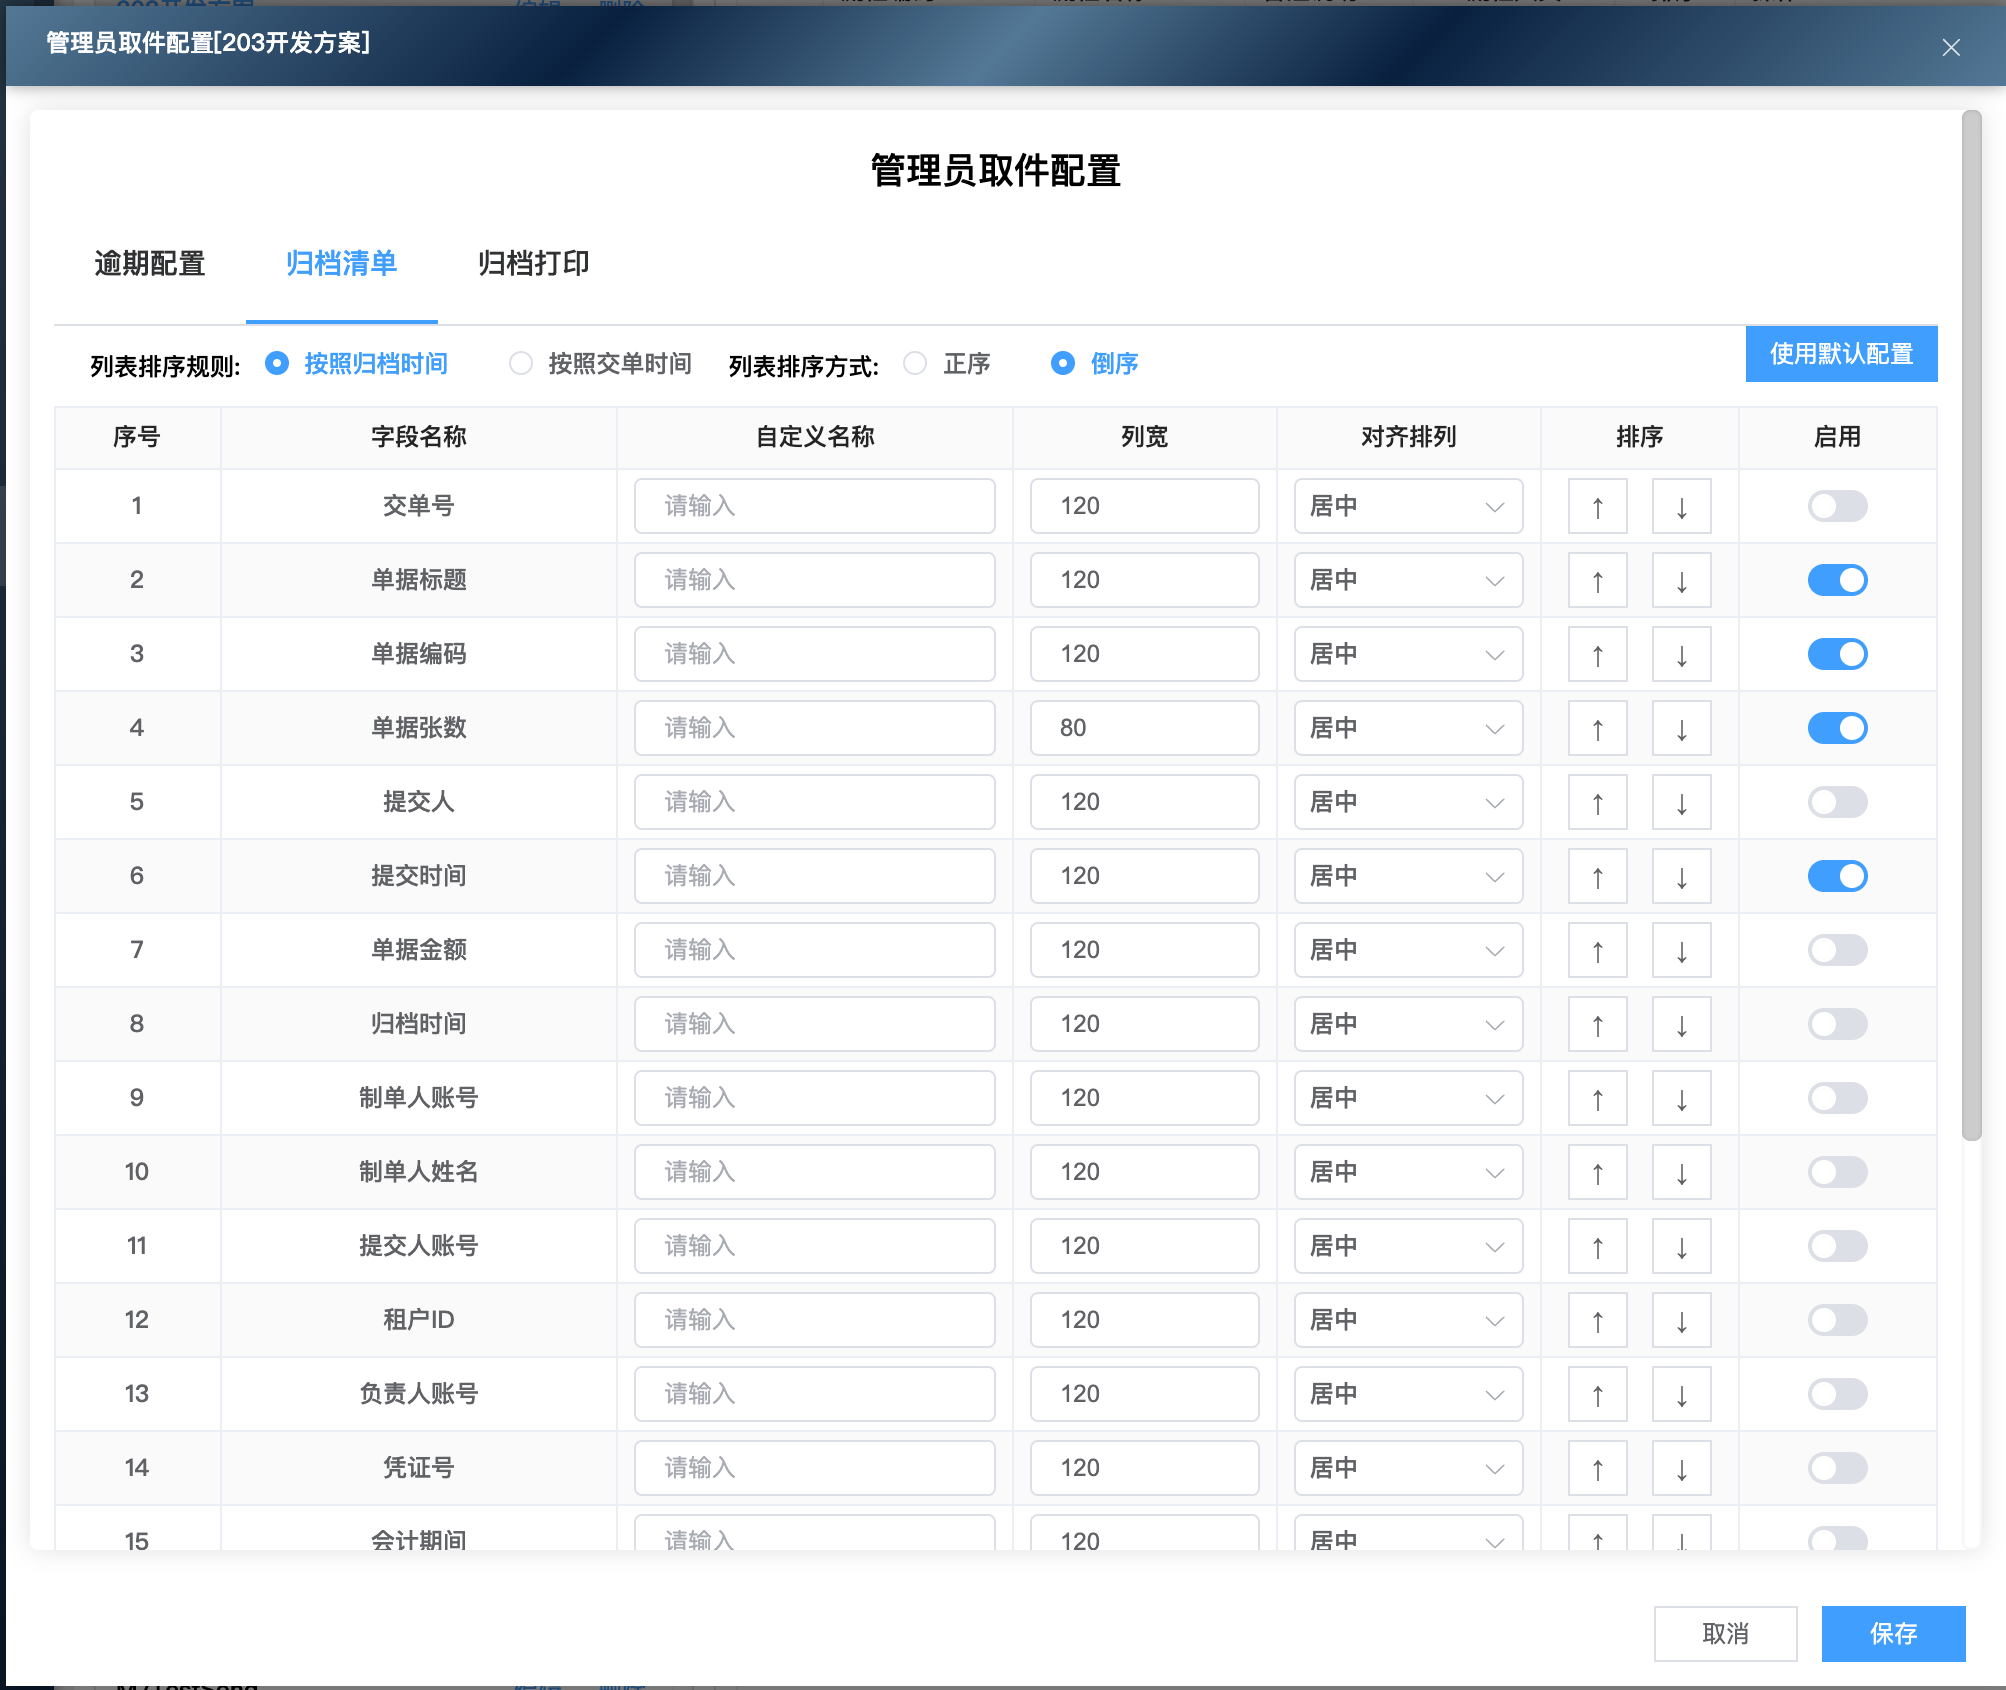The image size is (2006, 1690).
Task: Move 租户ID row up
Action: [x=1597, y=1321]
